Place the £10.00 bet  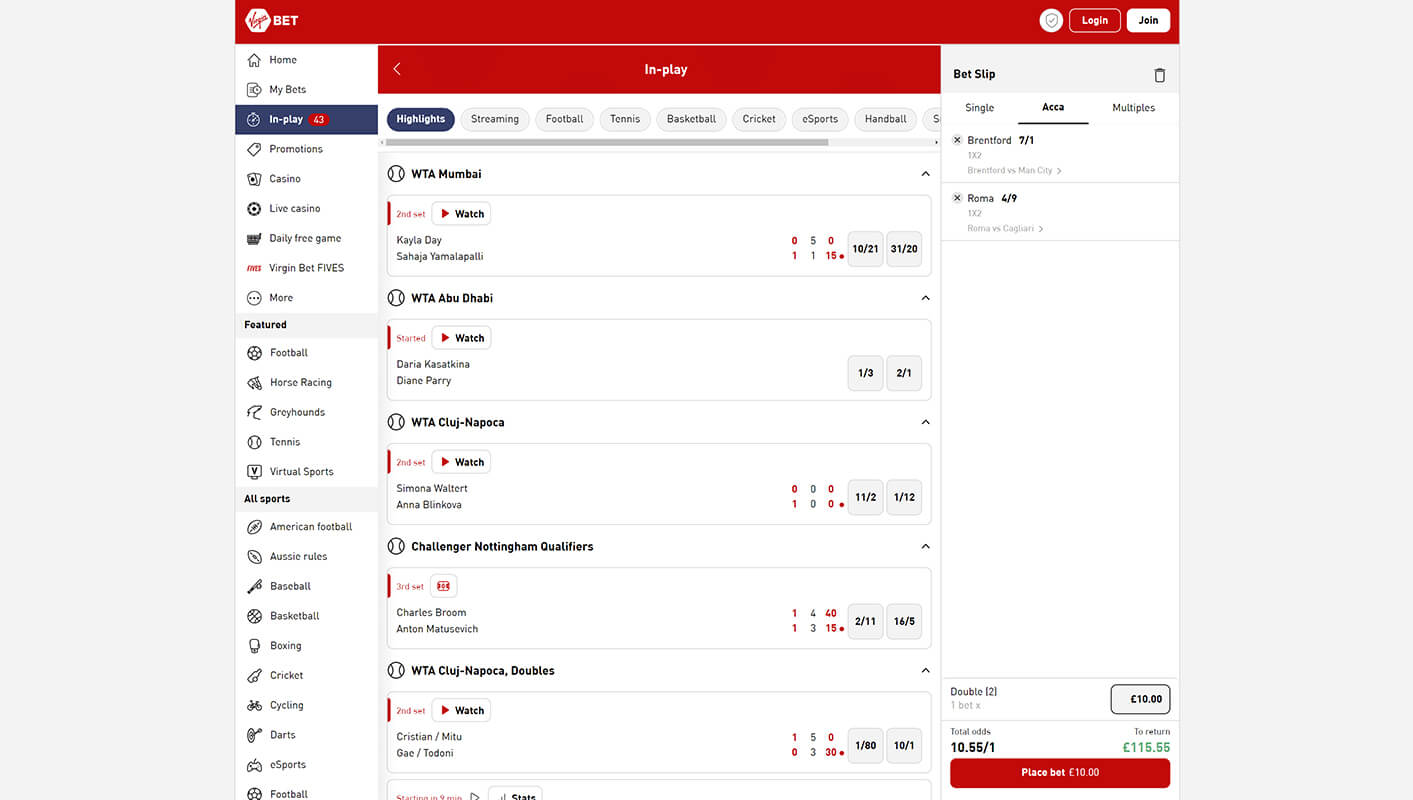pyautogui.click(x=1060, y=773)
